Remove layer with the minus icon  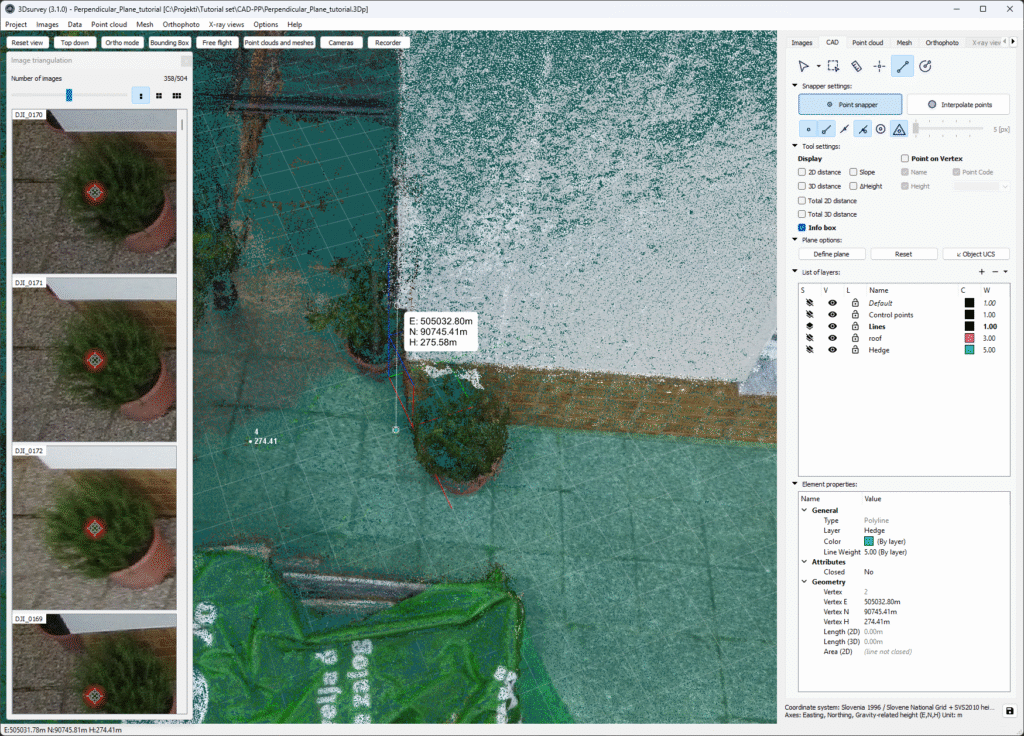[x=995, y=272]
